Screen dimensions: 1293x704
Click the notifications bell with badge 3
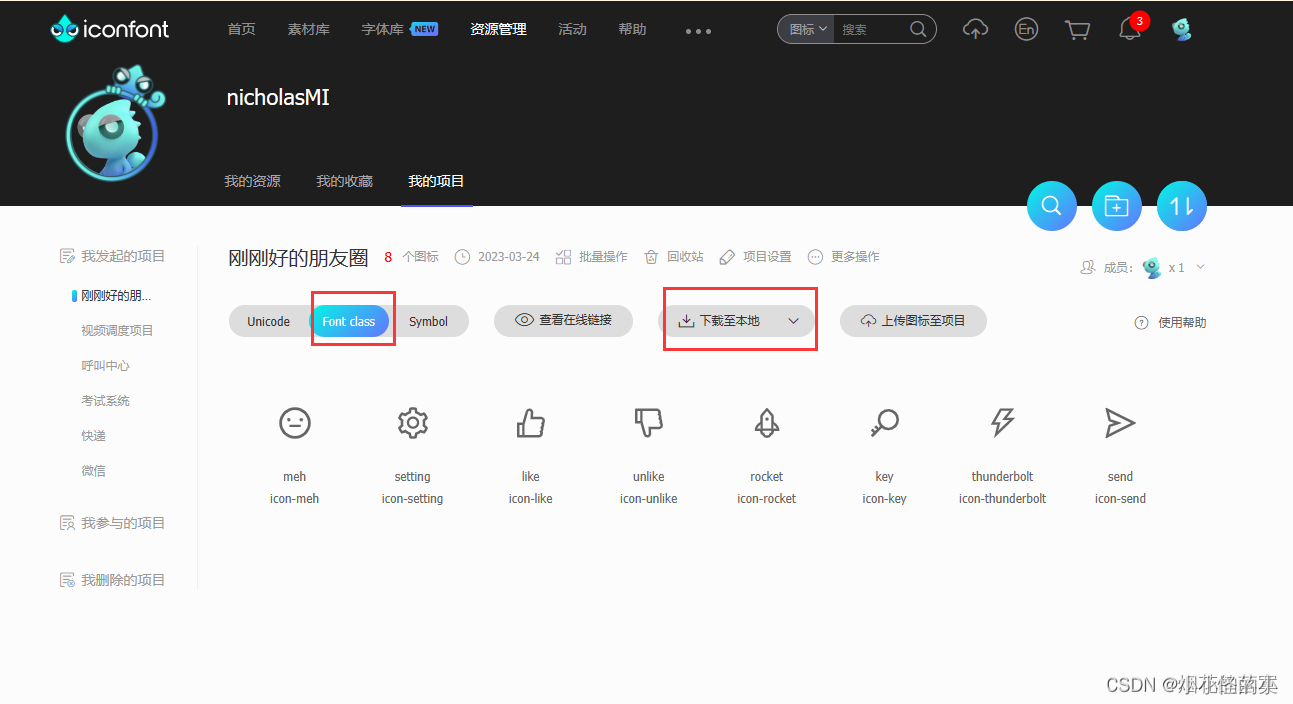1129,29
